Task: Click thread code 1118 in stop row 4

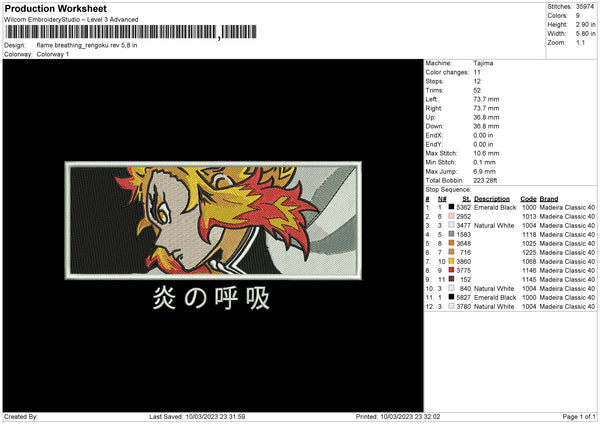Action: click(529, 235)
